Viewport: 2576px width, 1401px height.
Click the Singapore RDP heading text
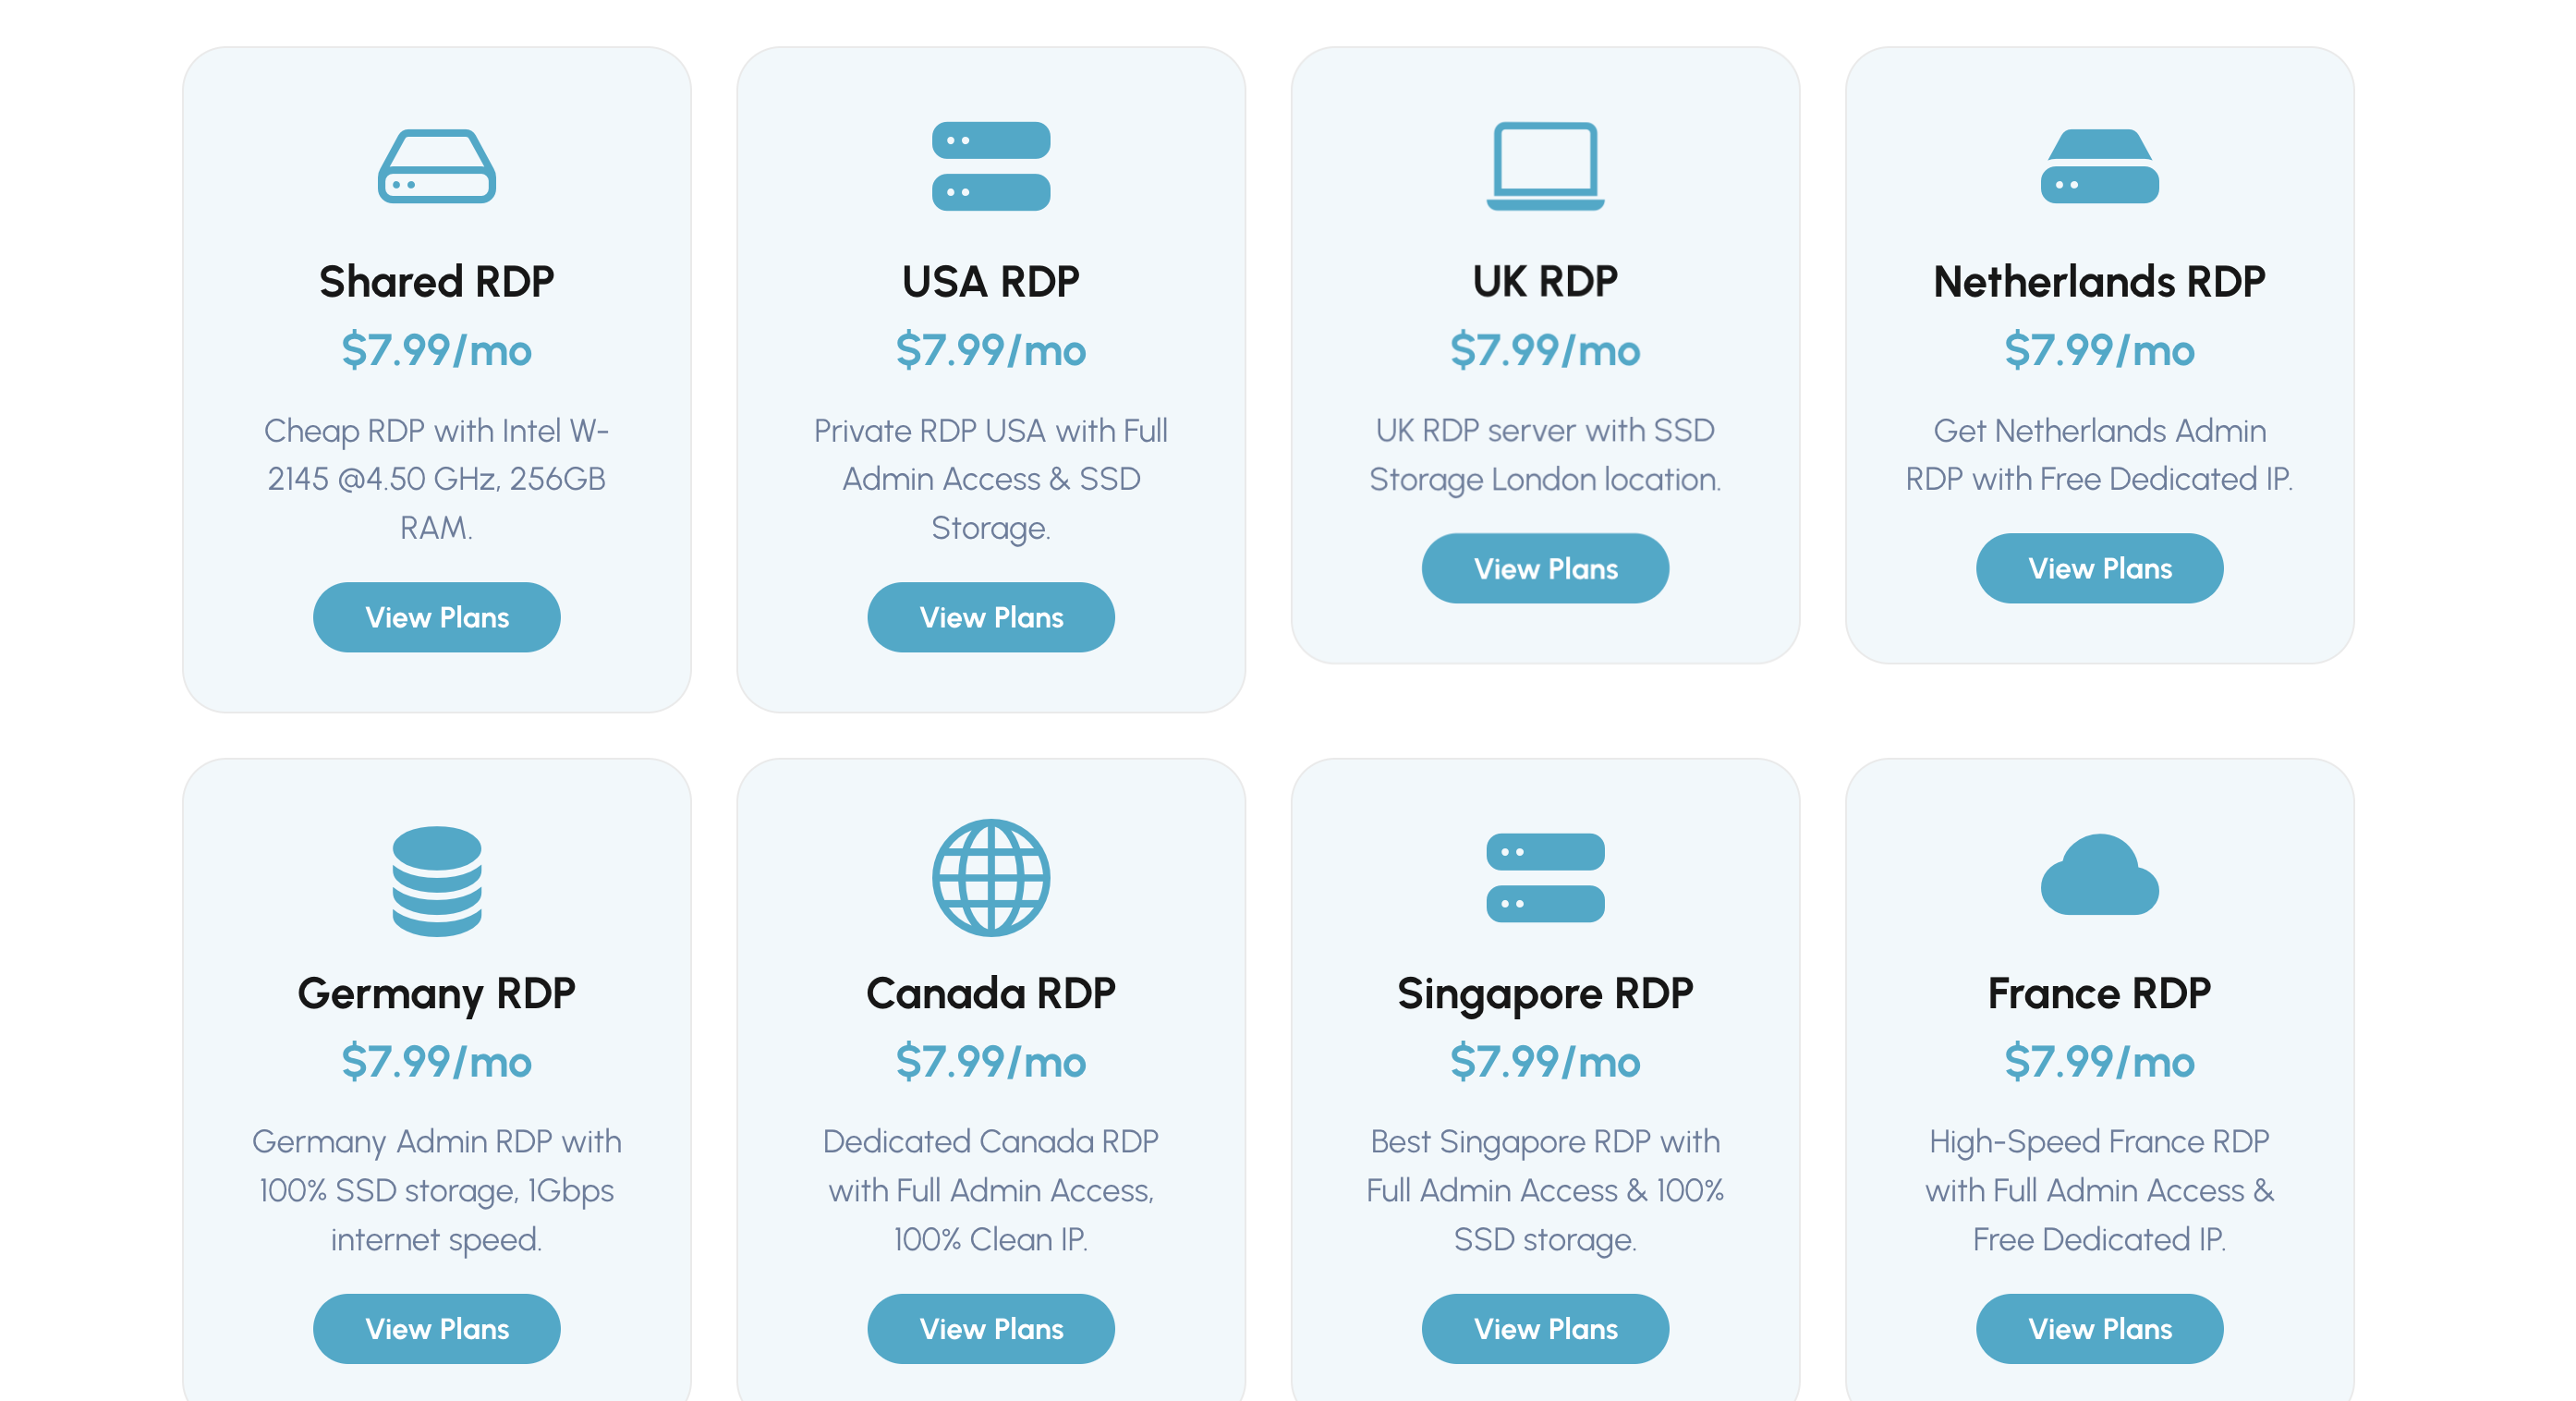tap(1545, 994)
